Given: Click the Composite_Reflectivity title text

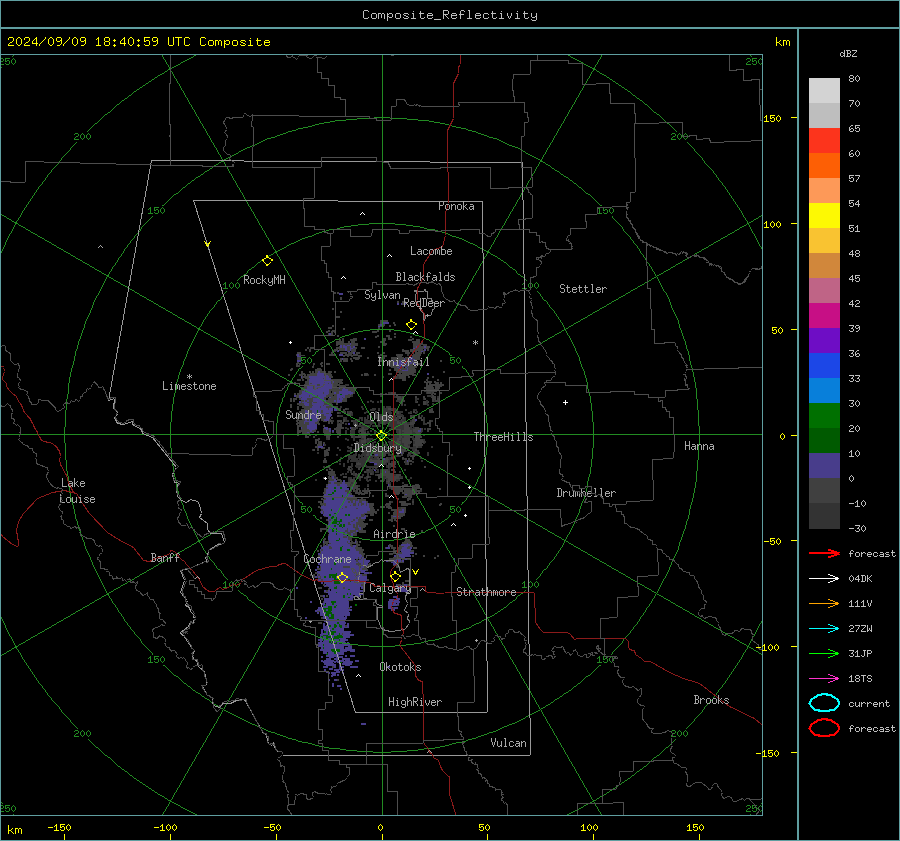Looking at the screenshot, I should pos(450,15).
